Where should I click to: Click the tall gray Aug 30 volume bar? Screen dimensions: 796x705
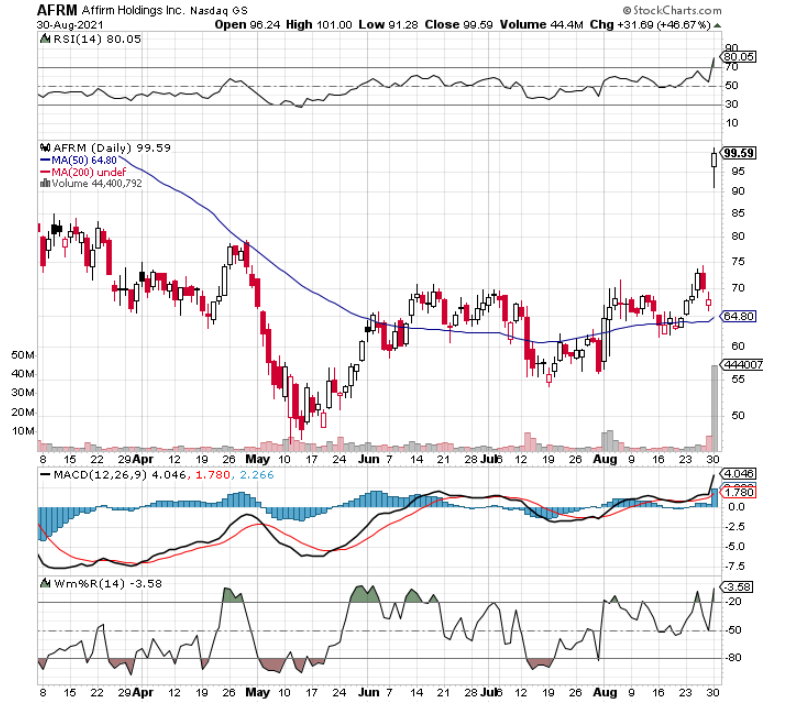click(714, 408)
